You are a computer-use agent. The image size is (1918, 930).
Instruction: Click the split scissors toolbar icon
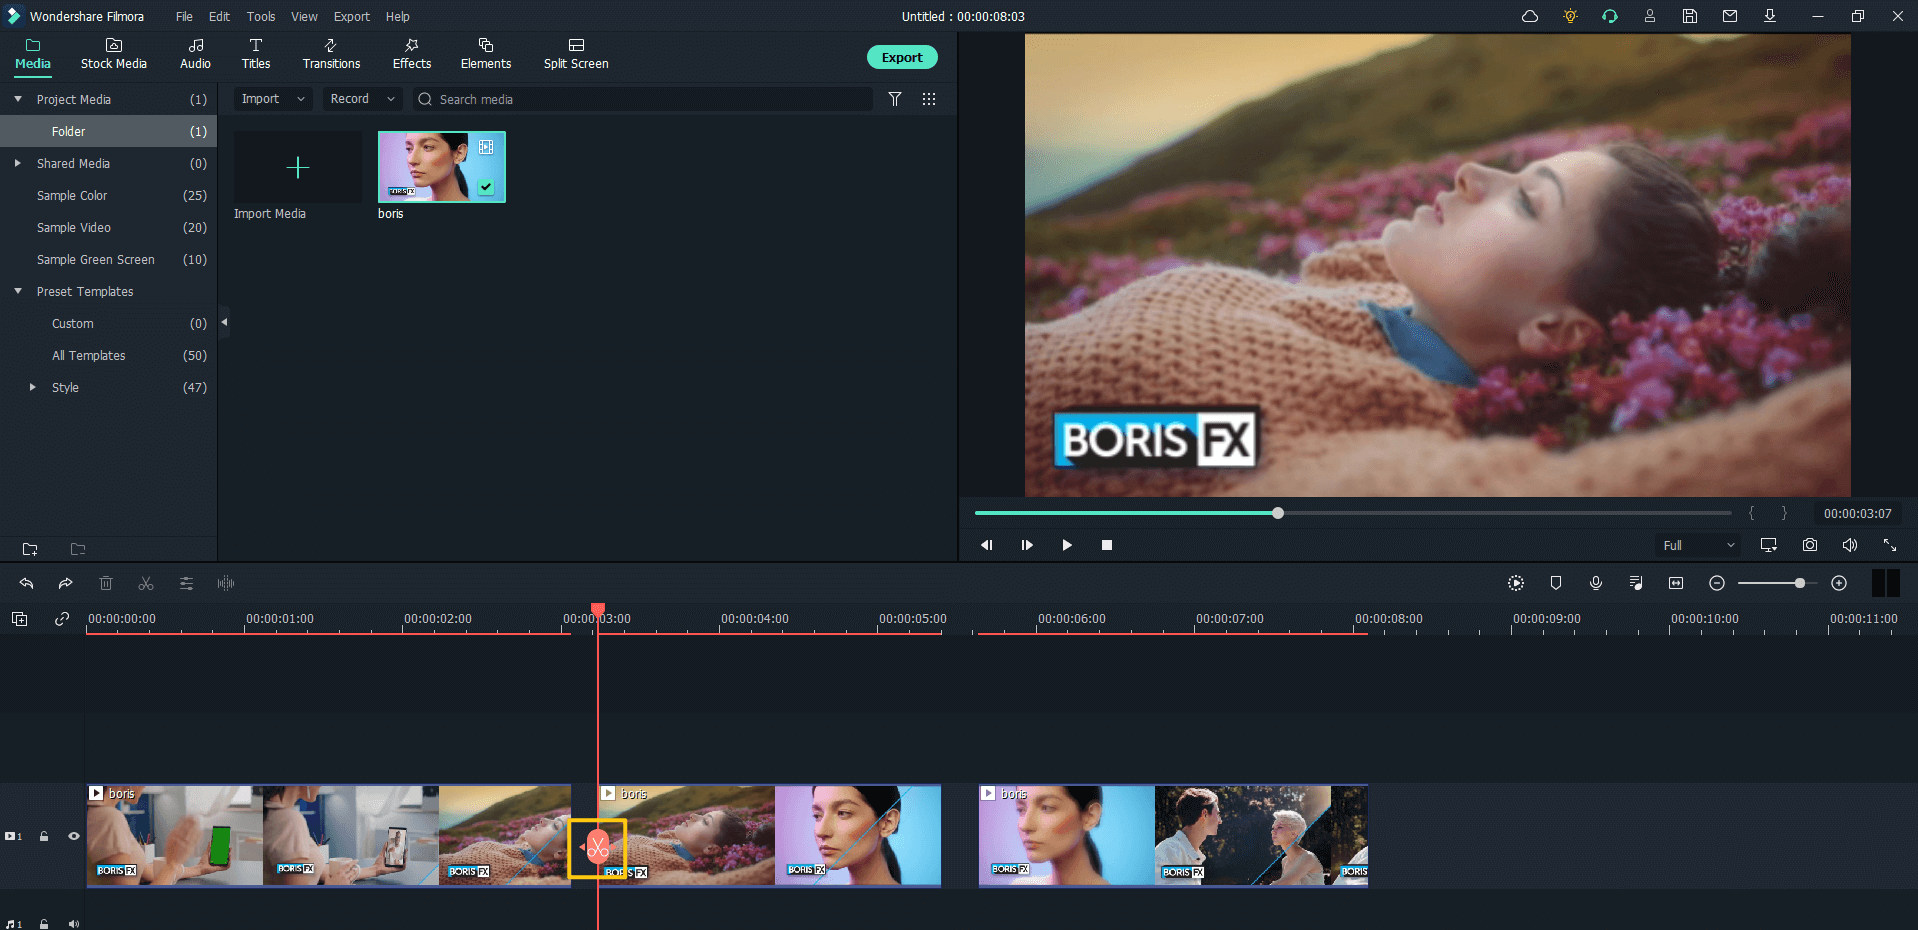point(146,583)
